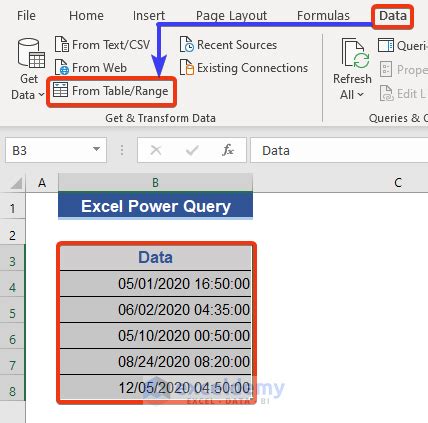428x423 pixels.
Task: Open the Get Data database icon
Action: 31,53
